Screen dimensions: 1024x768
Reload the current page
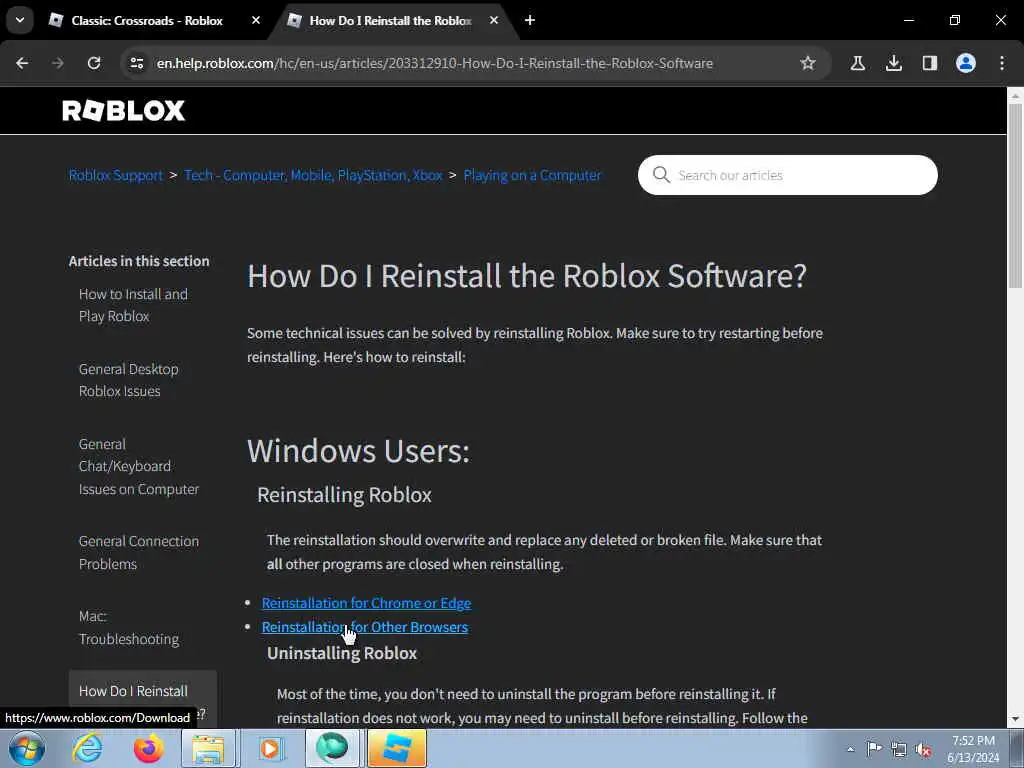click(94, 63)
